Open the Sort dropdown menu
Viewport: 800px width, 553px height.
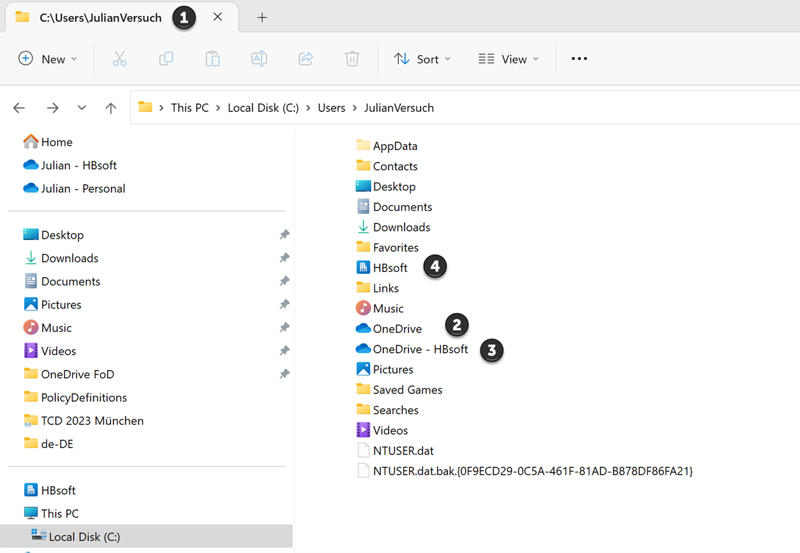tap(422, 59)
